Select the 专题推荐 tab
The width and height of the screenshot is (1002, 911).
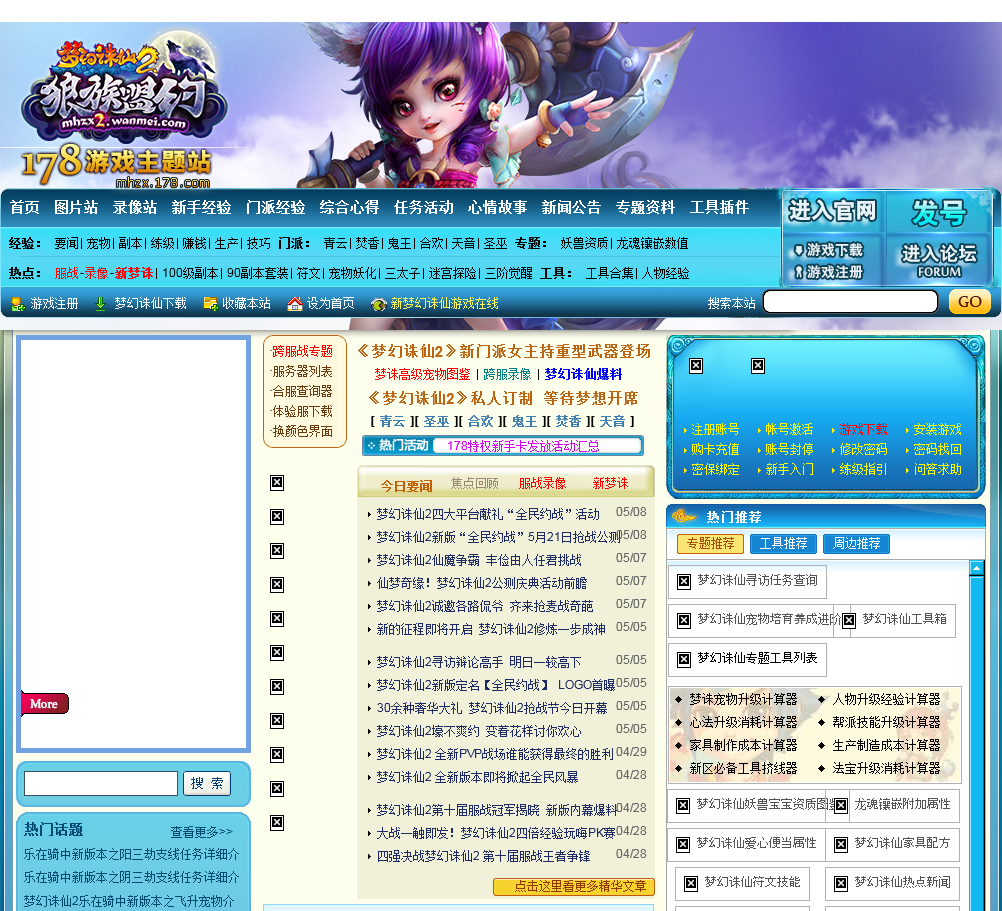pyautogui.click(x=710, y=544)
